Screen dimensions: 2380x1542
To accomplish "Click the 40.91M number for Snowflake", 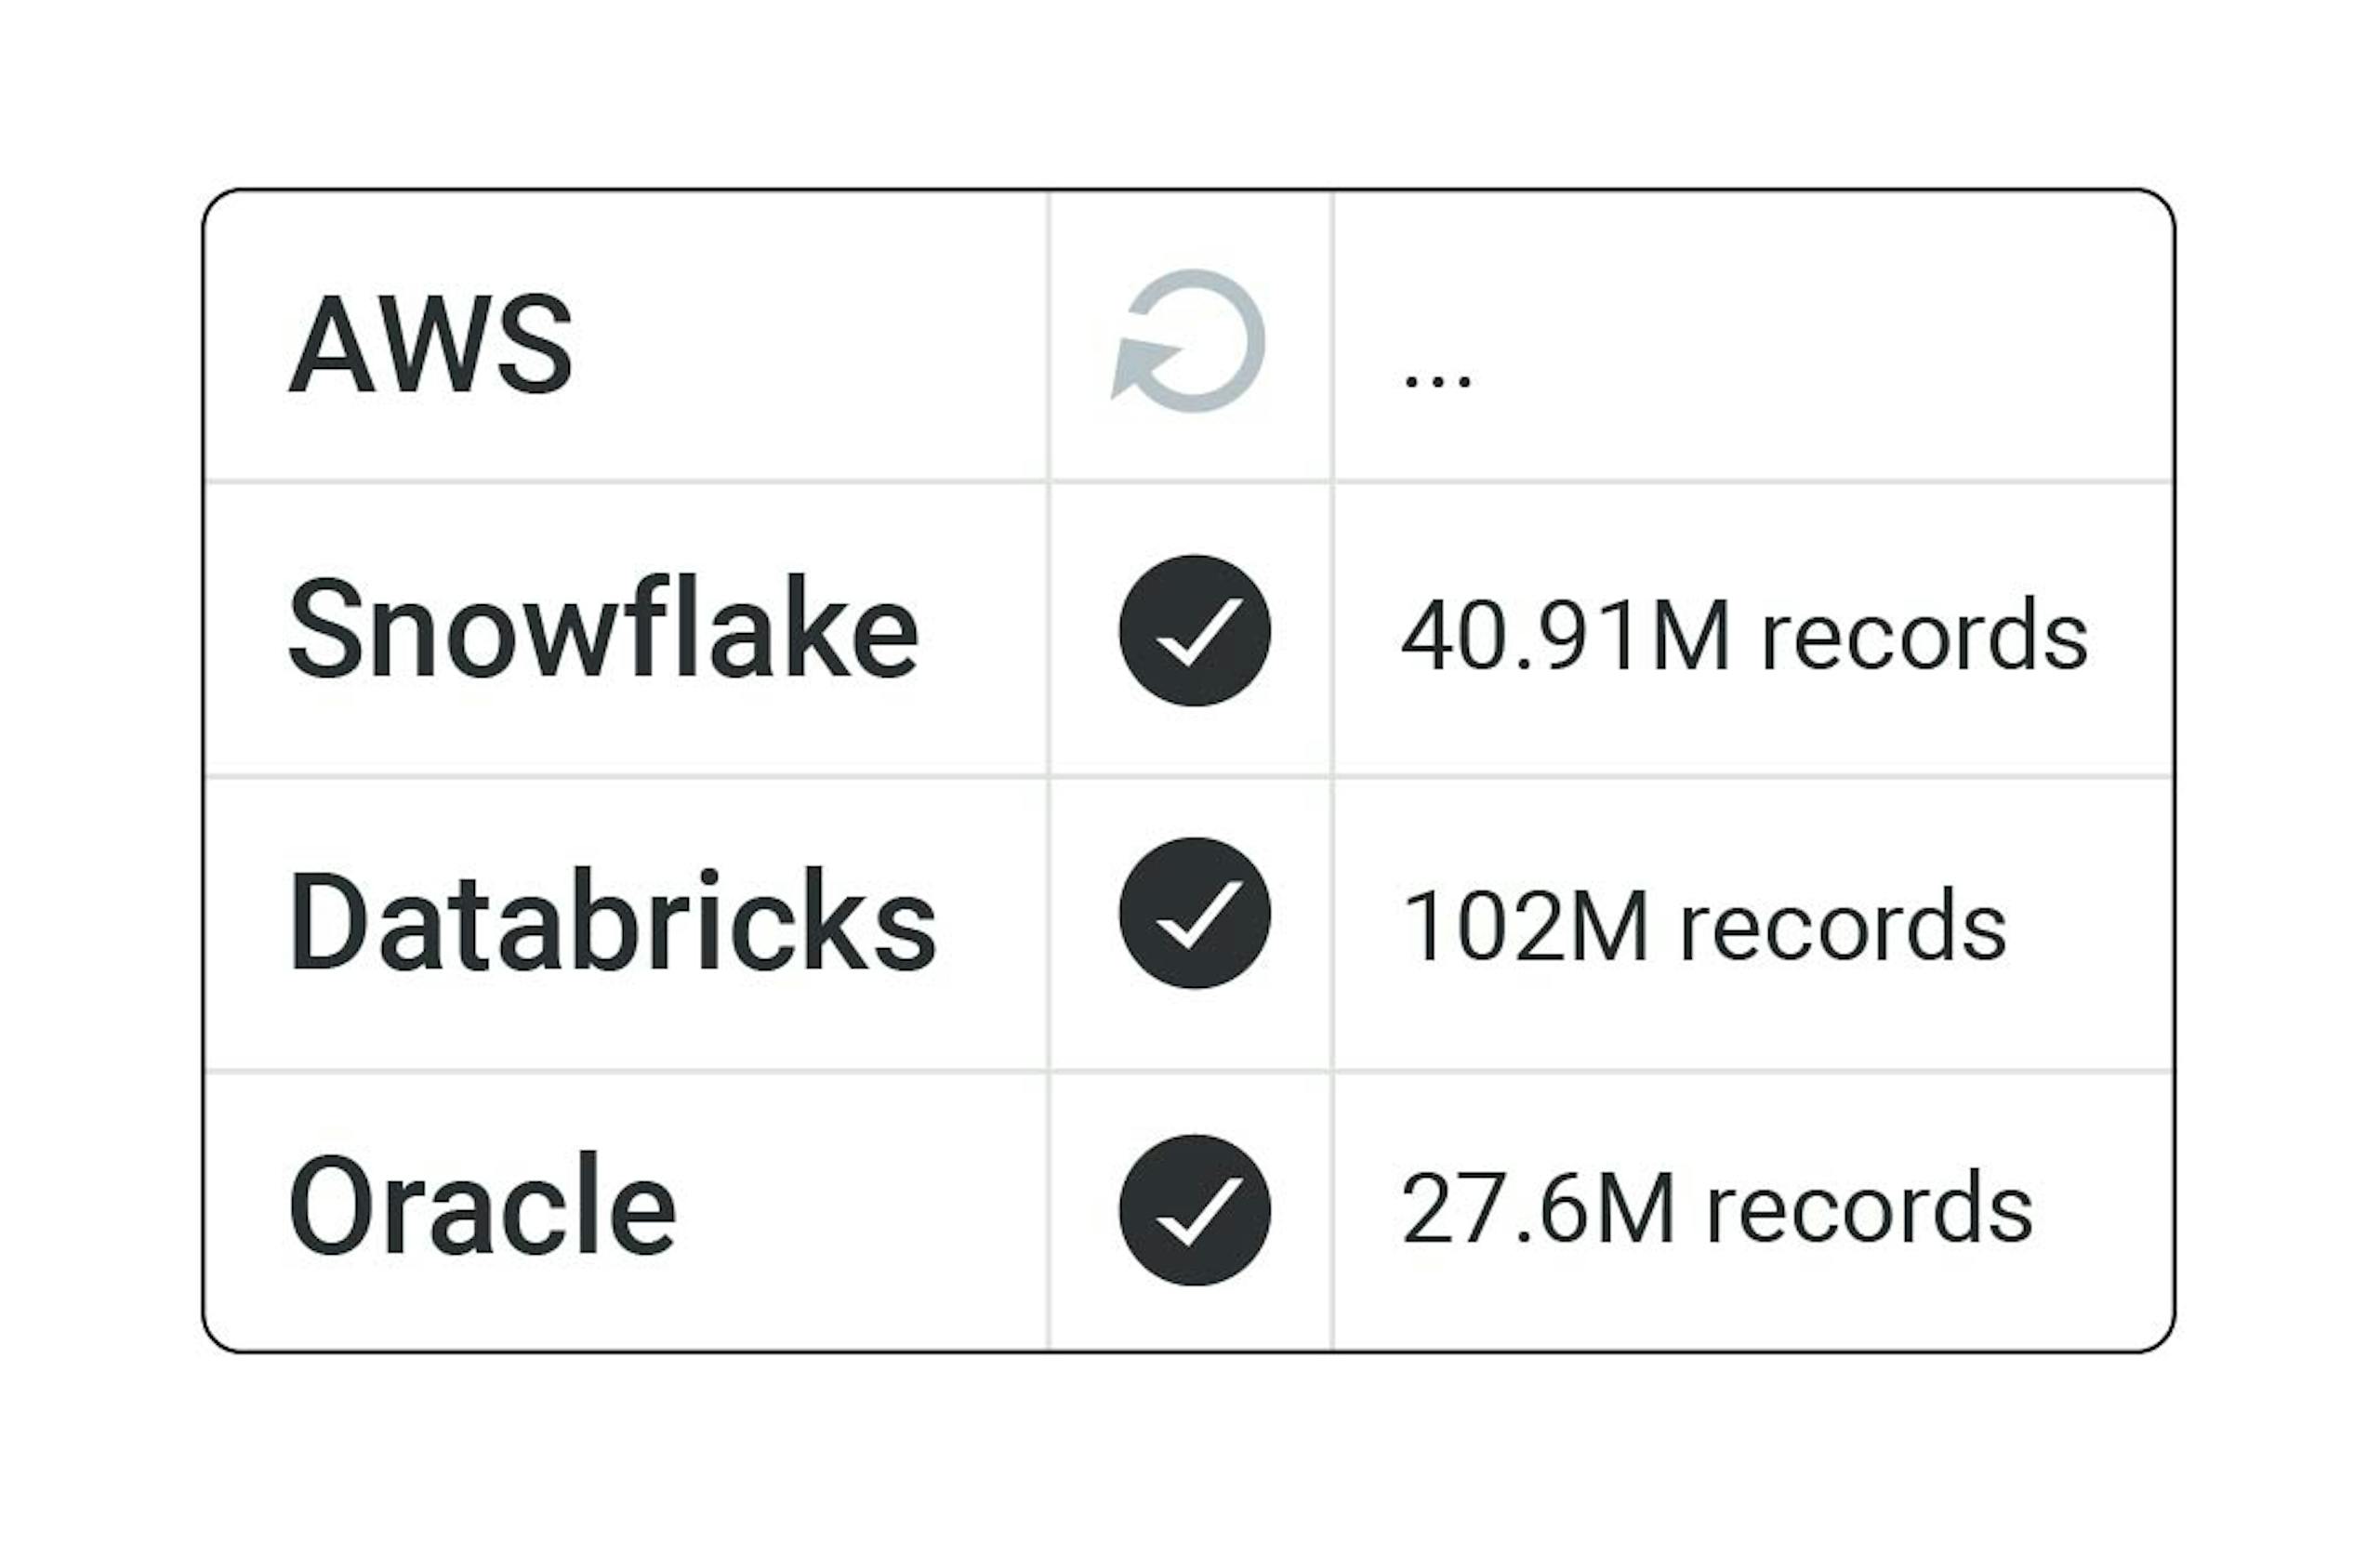I will coord(1564,635).
